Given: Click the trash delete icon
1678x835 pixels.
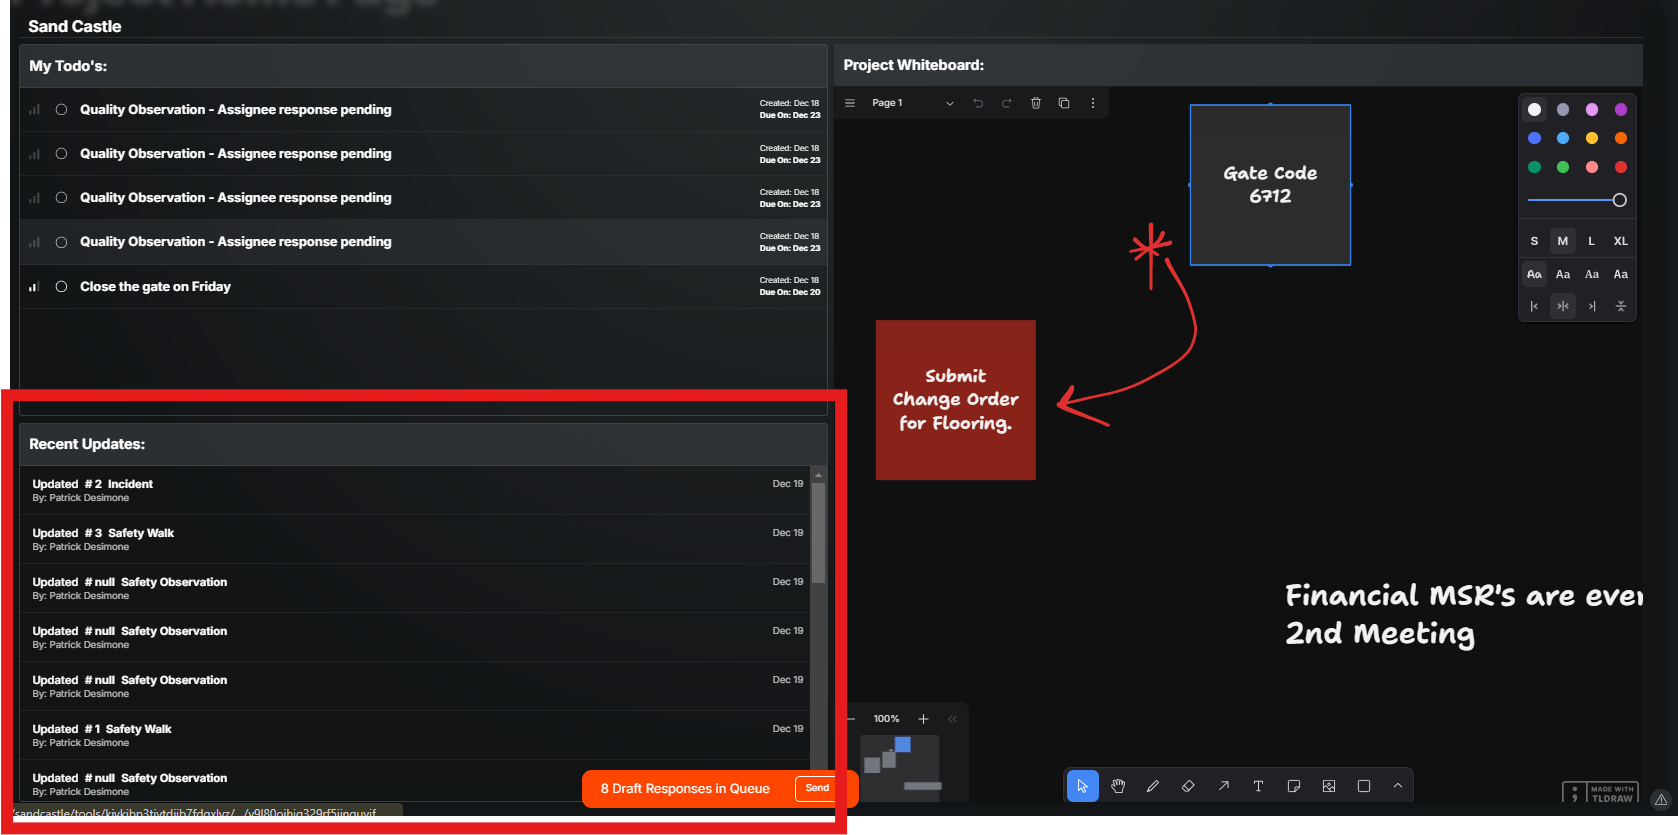Looking at the screenshot, I should (1036, 103).
